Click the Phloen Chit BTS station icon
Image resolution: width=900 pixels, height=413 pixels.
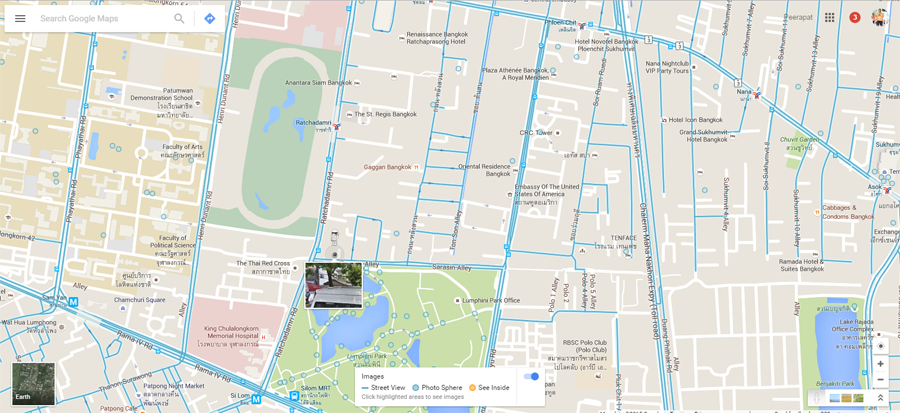click(581, 26)
